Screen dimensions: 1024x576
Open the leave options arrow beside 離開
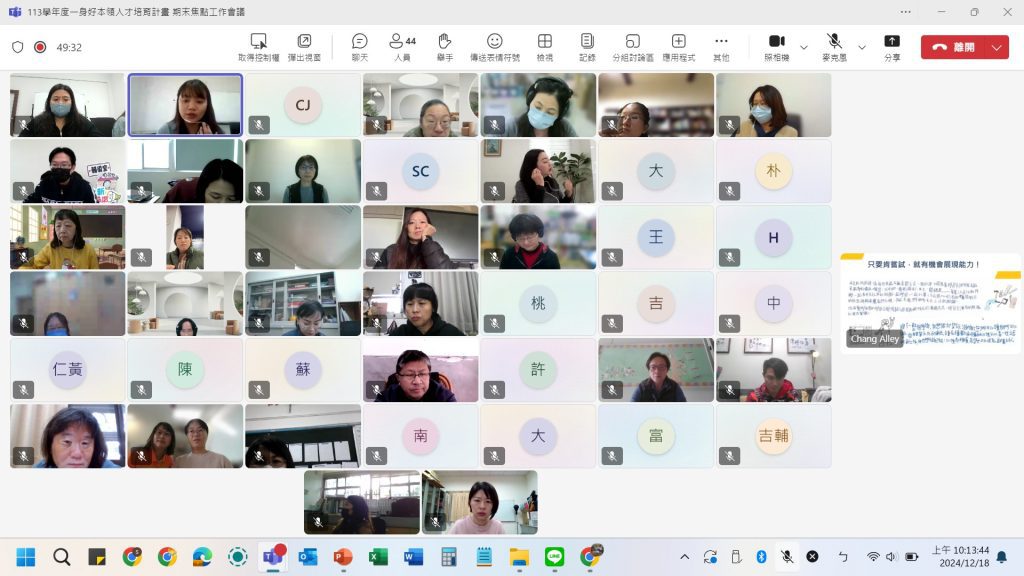[x=996, y=47]
